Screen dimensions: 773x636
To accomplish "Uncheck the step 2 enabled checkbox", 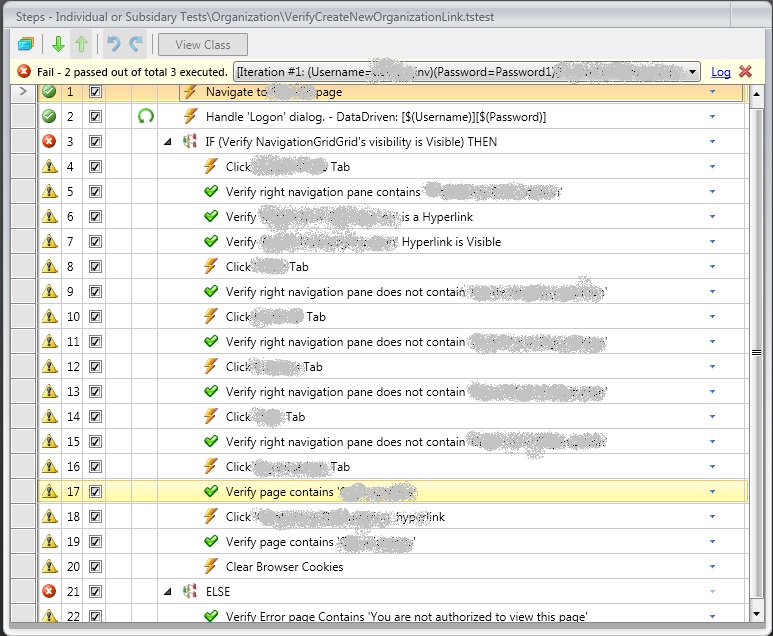I will pos(95,117).
